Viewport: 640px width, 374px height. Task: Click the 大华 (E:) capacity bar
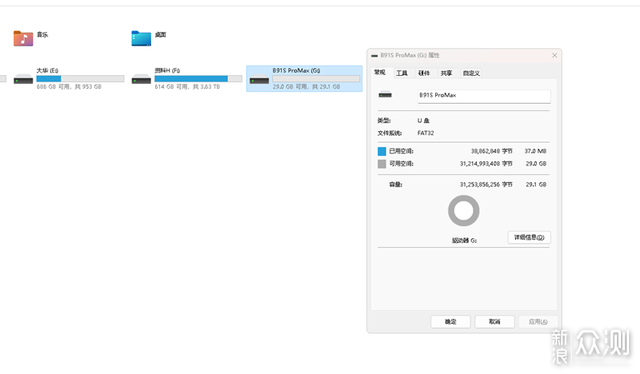point(80,78)
